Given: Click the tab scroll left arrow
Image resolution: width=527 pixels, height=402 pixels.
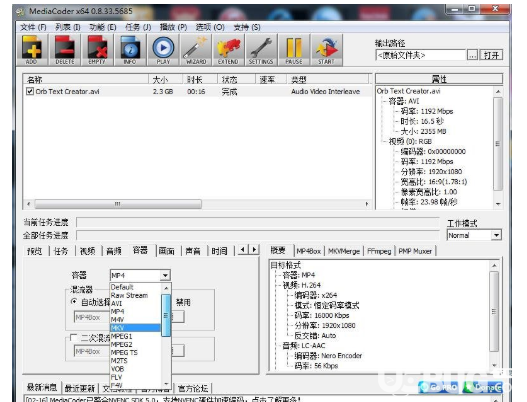Looking at the screenshot, I should [x=243, y=249].
